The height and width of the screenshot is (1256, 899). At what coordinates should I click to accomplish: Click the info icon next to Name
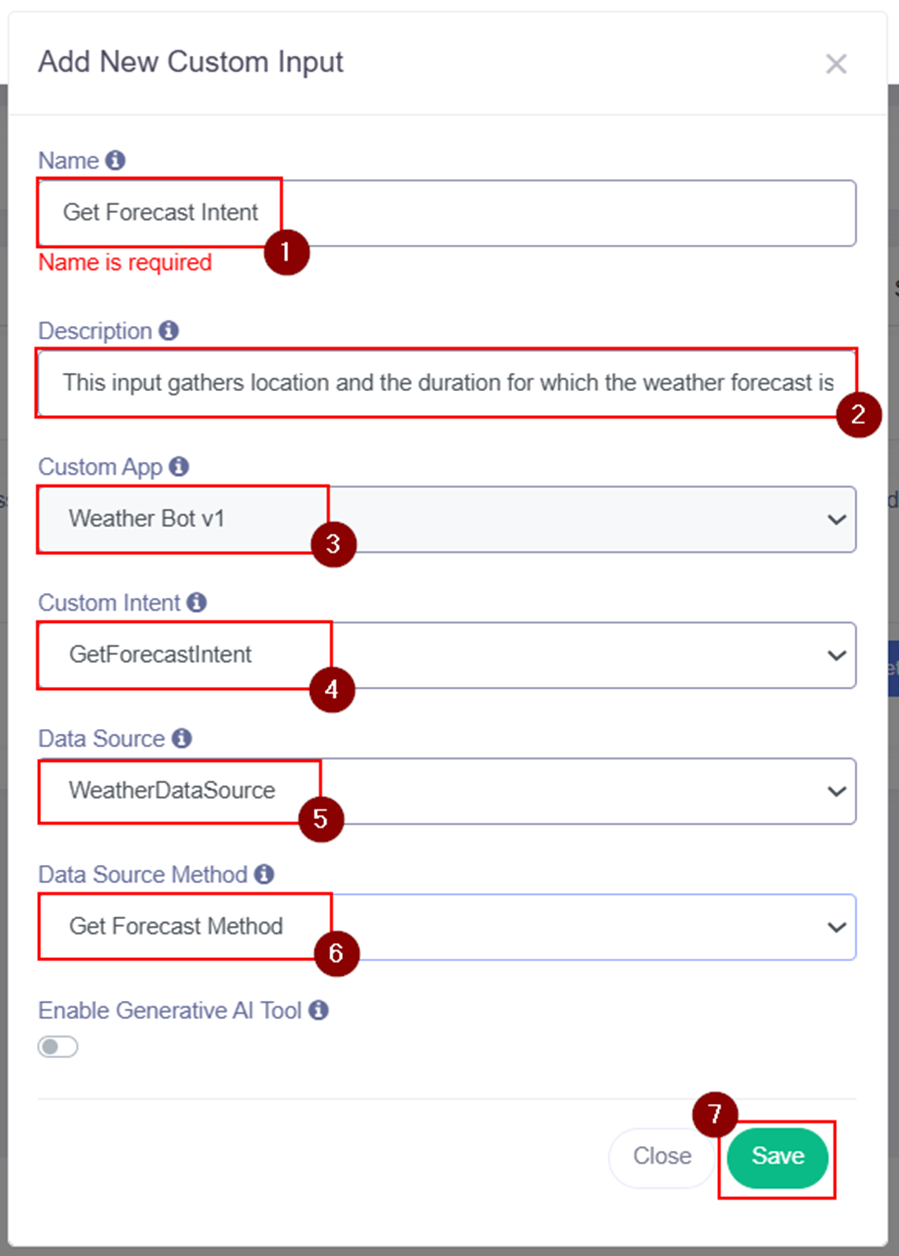click(x=116, y=160)
